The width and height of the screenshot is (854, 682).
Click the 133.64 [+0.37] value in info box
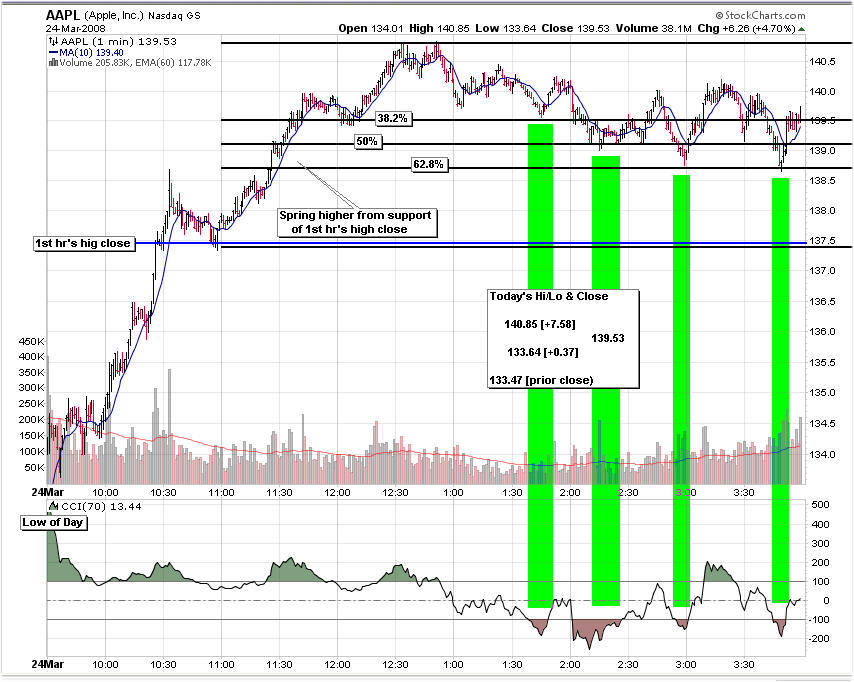point(542,352)
